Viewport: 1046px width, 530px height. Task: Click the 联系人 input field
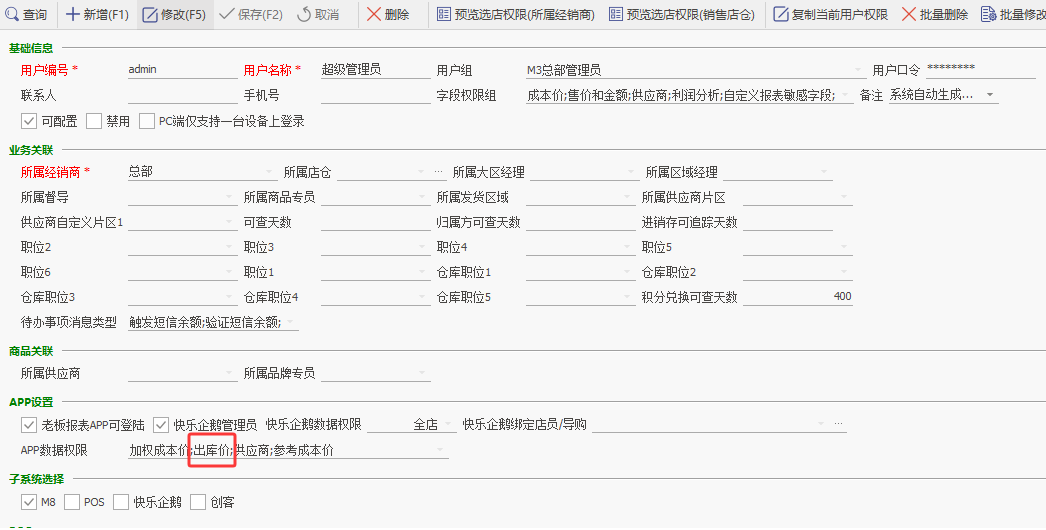click(x=182, y=95)
